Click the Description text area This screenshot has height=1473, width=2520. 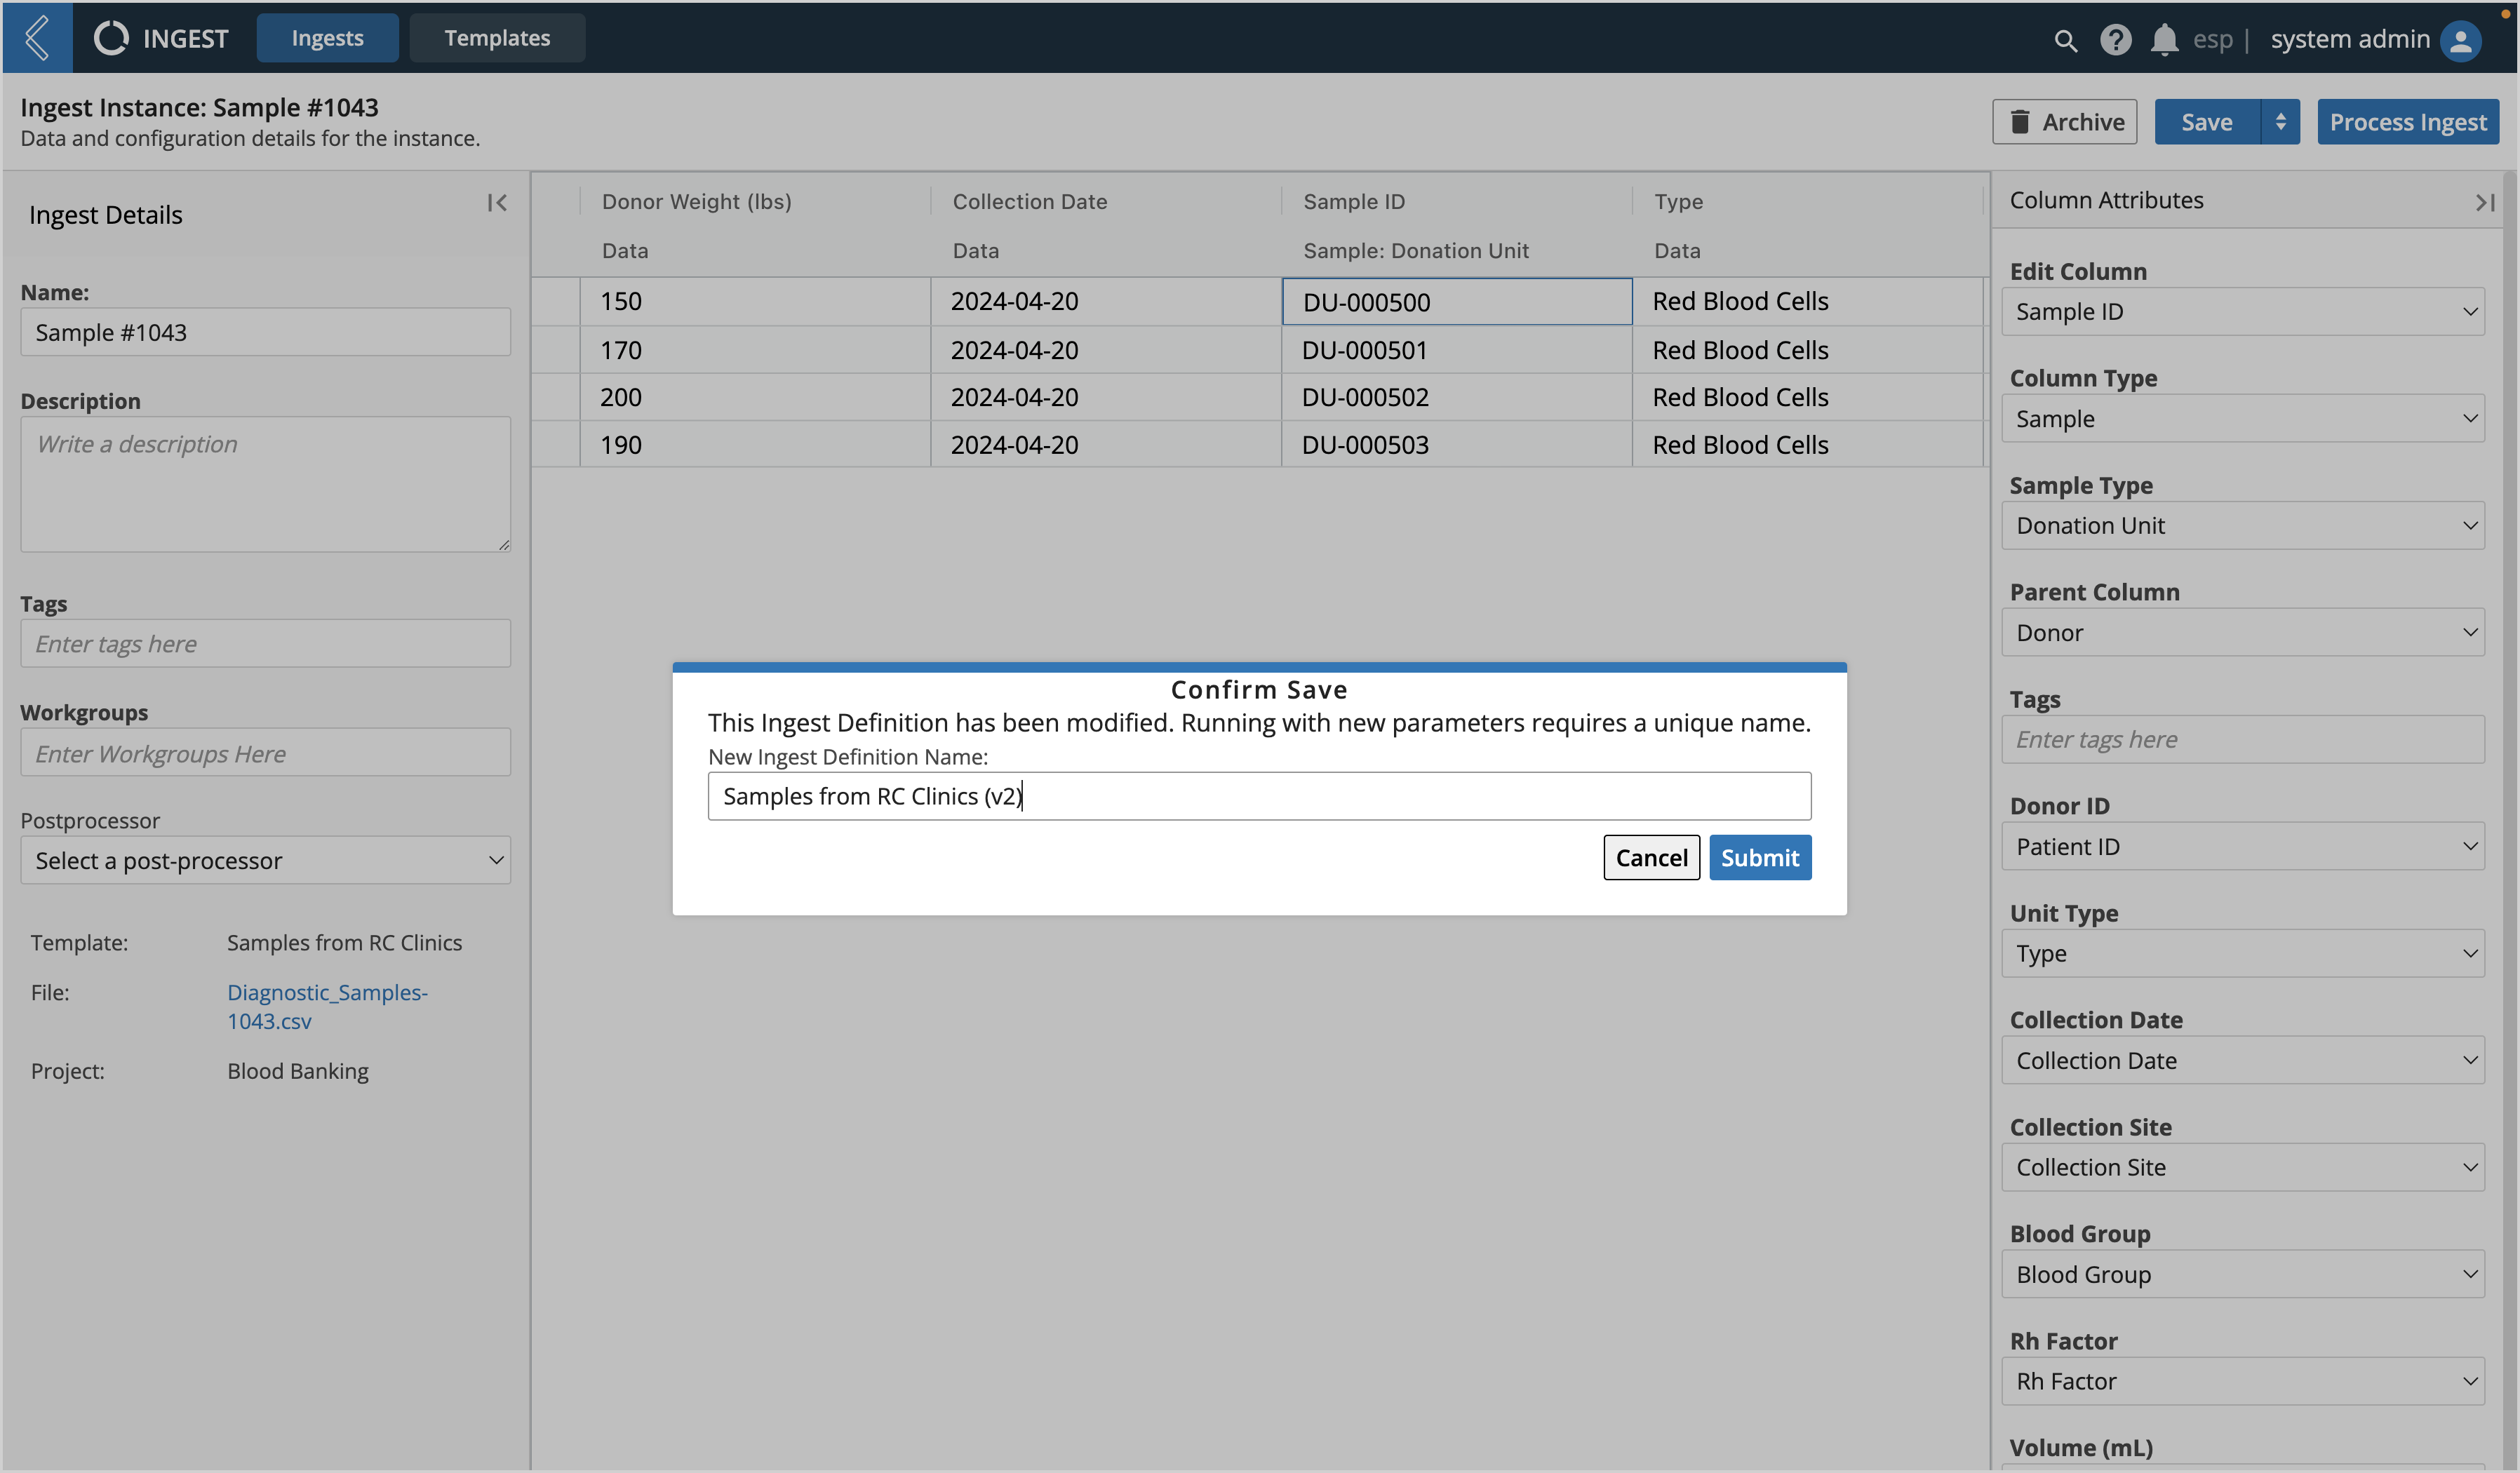click(265, 484)
